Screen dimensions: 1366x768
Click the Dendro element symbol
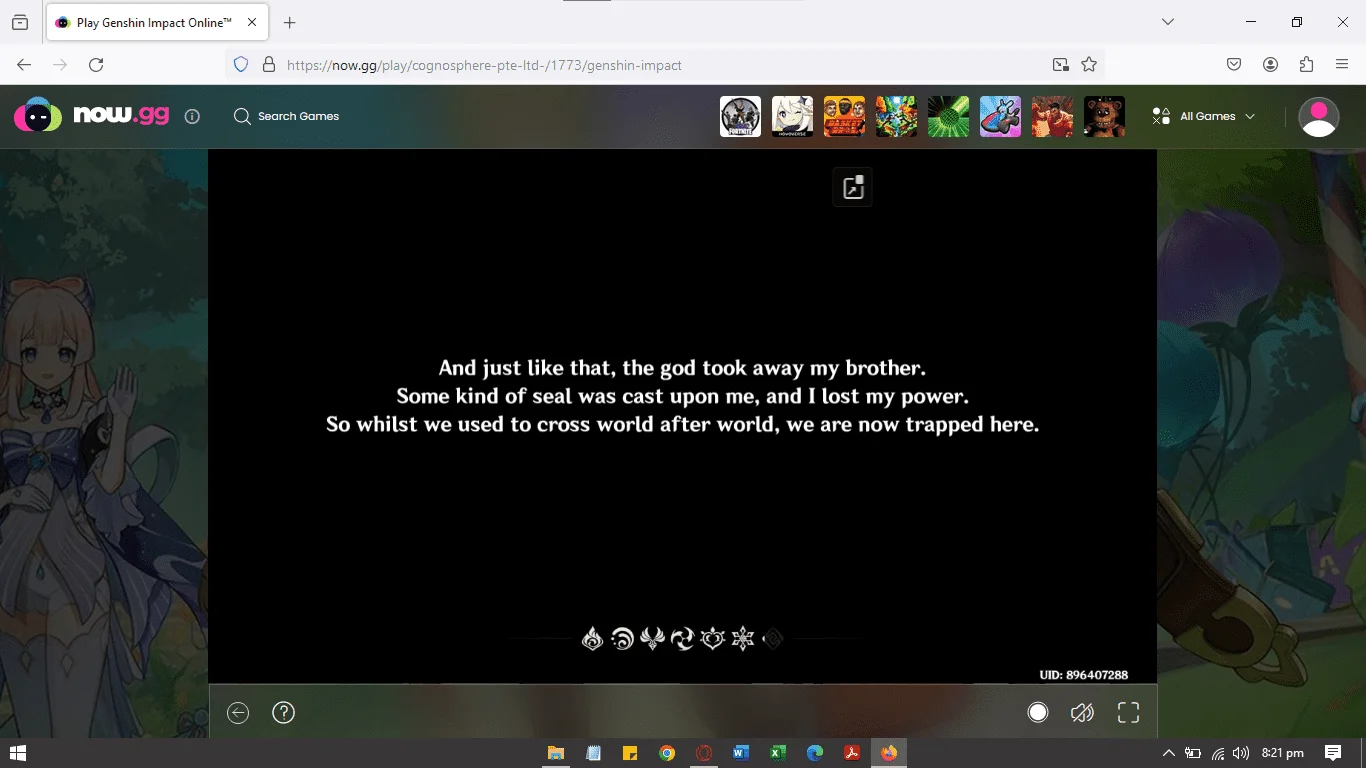click(x=712, y=638)
